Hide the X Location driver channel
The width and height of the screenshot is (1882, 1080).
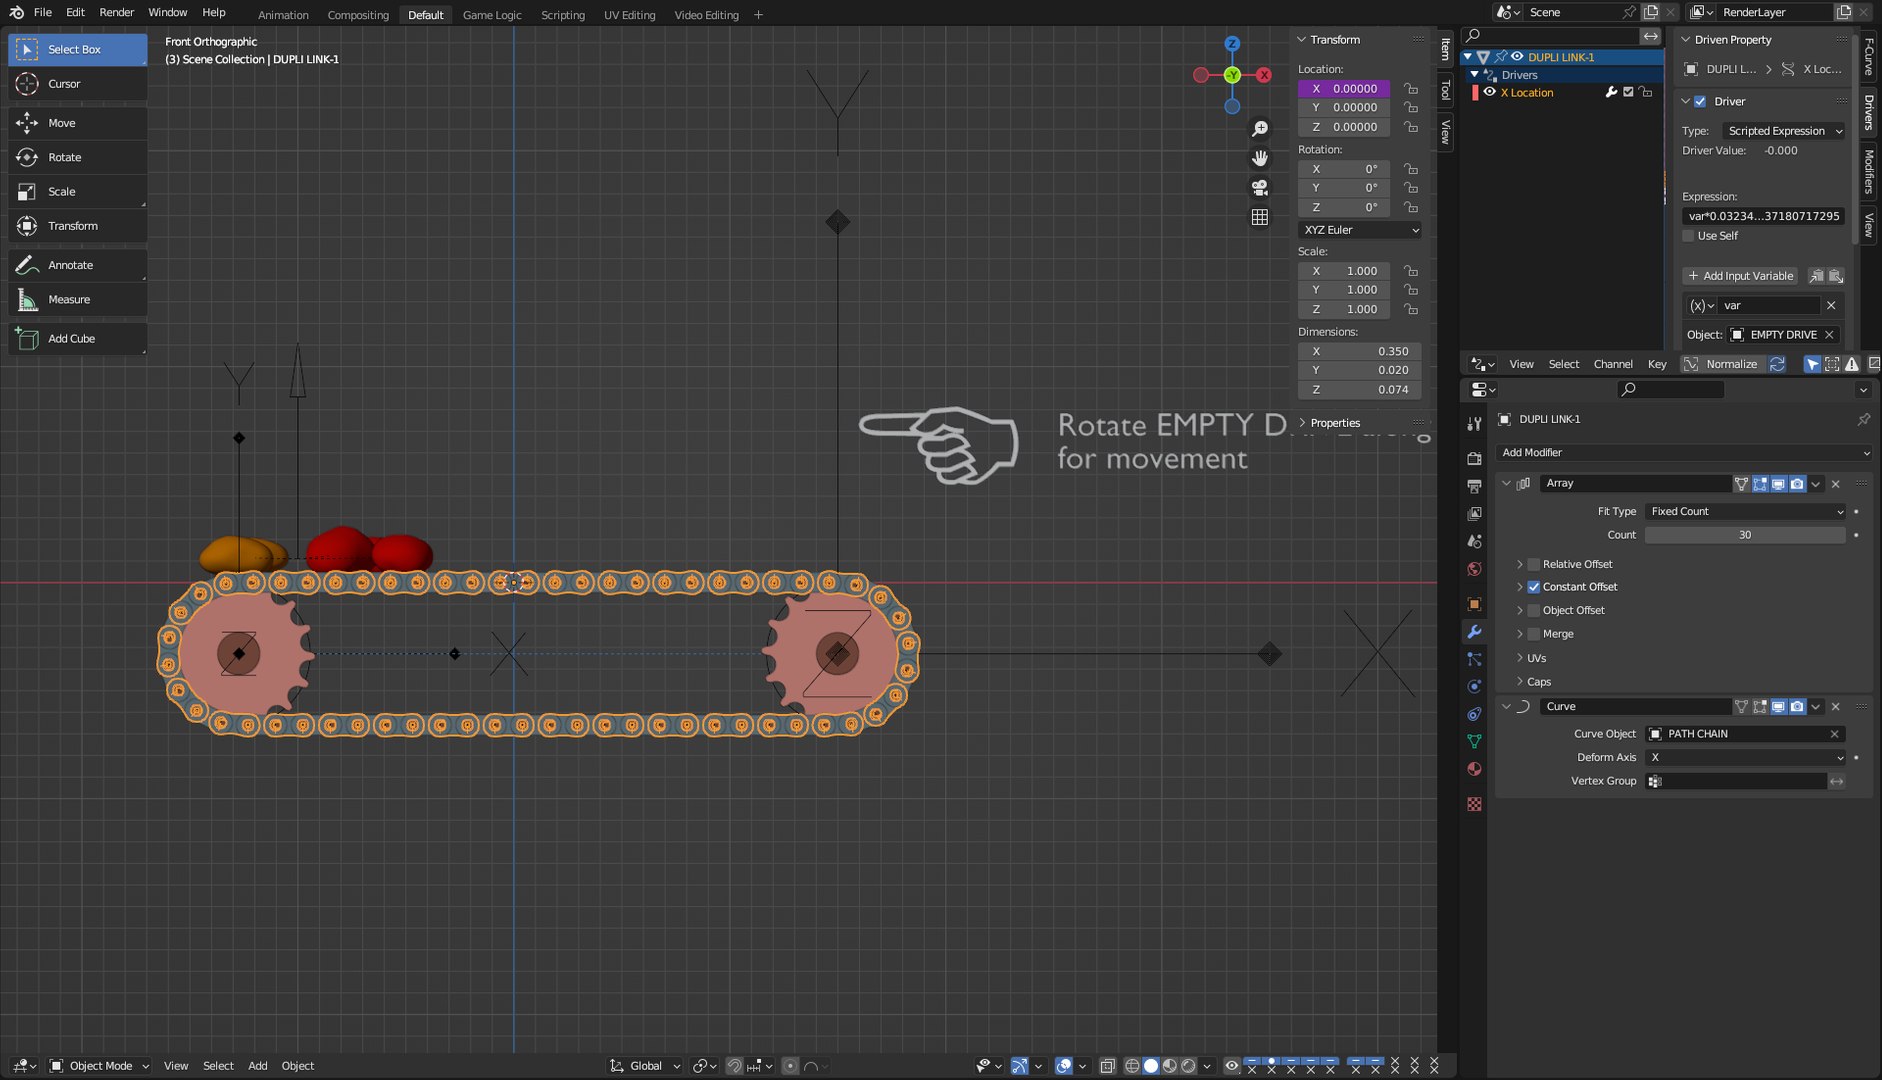click(1489, 92)
